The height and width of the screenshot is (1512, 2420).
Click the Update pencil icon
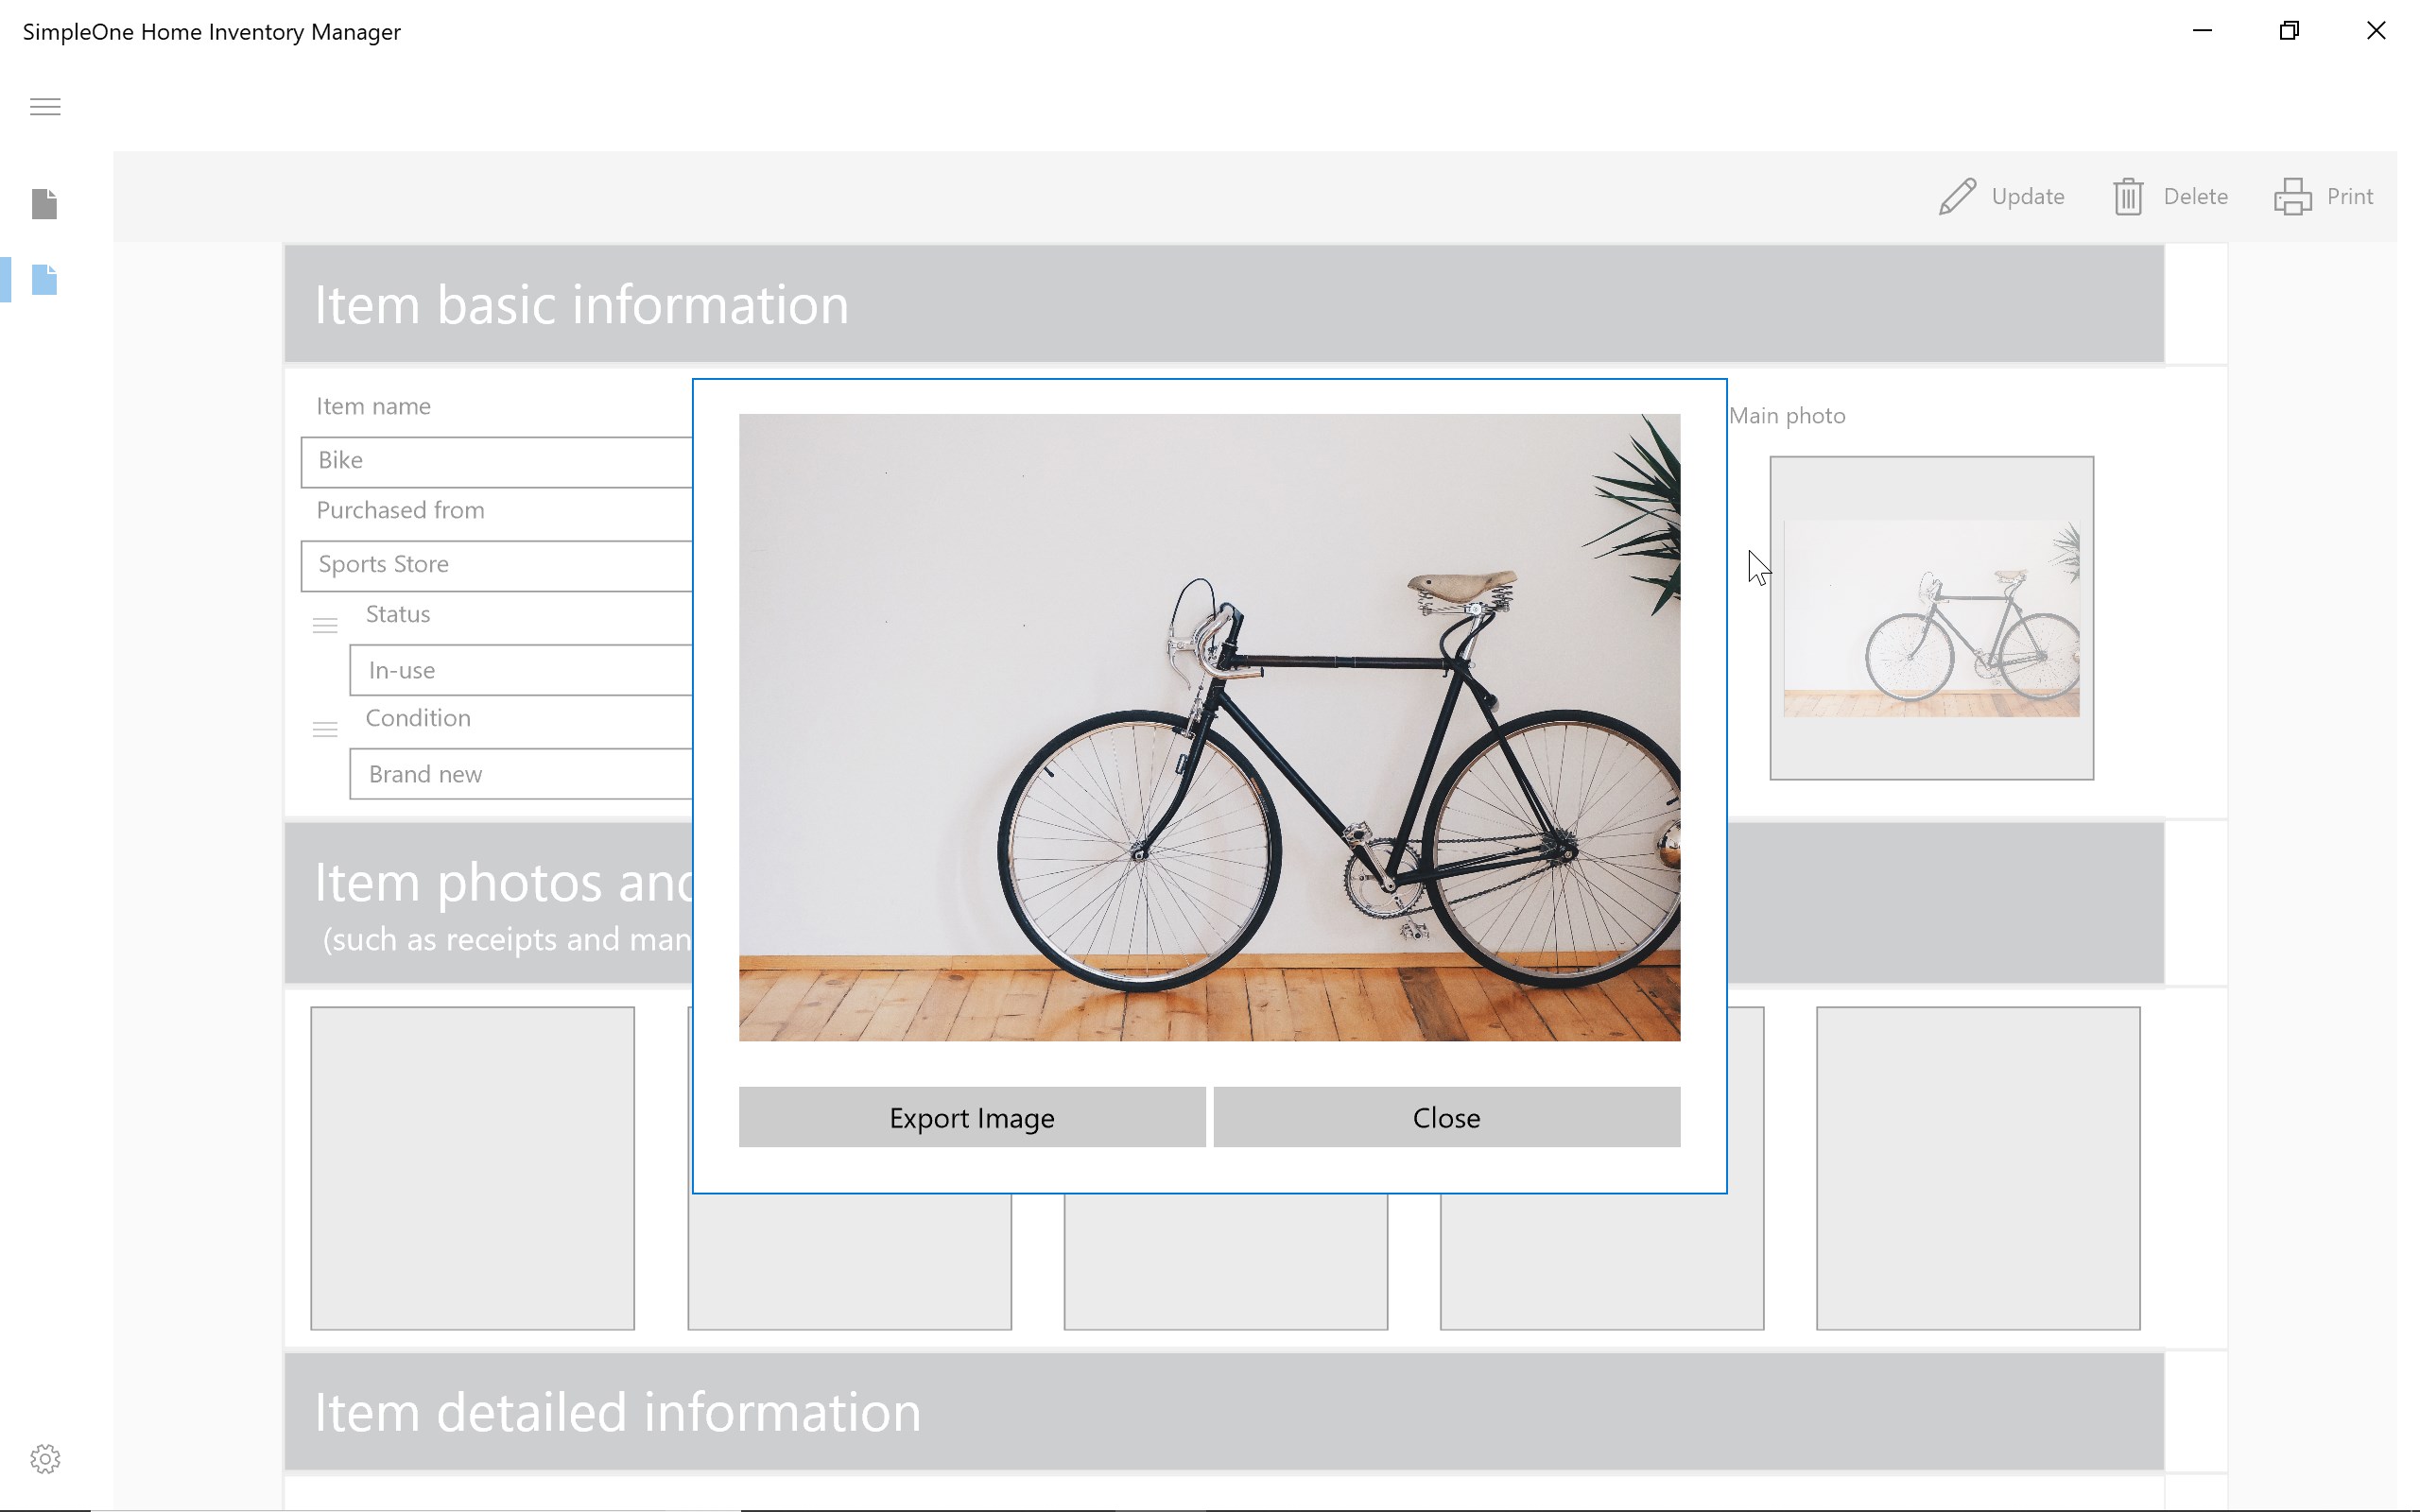point(1957,196)
